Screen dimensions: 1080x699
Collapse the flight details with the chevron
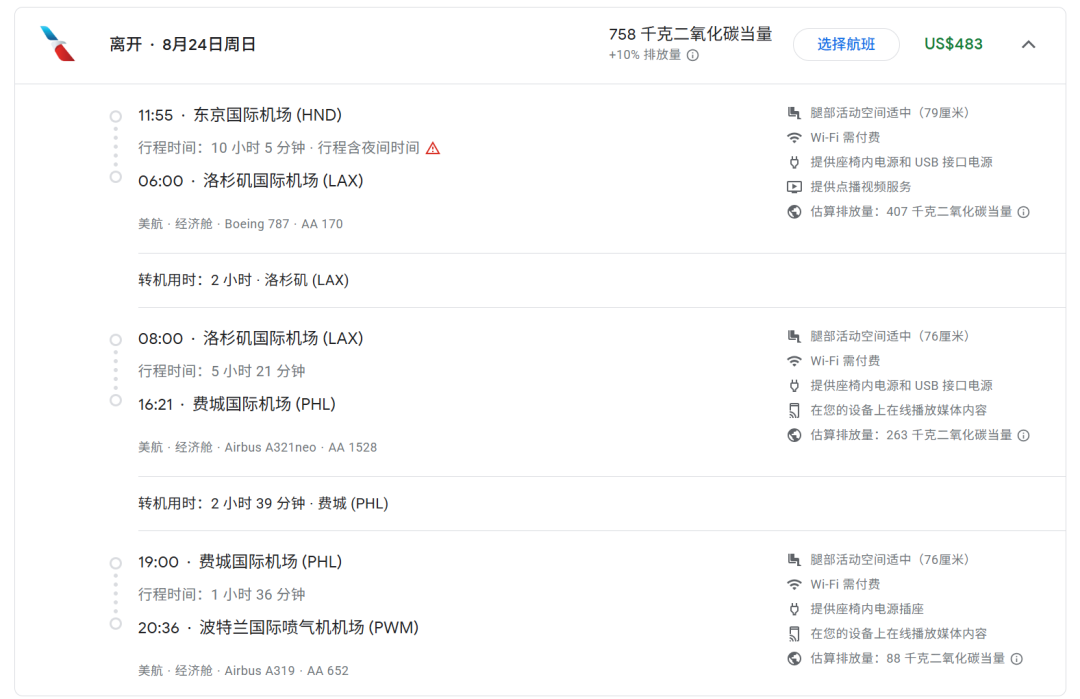(1028, 44)
